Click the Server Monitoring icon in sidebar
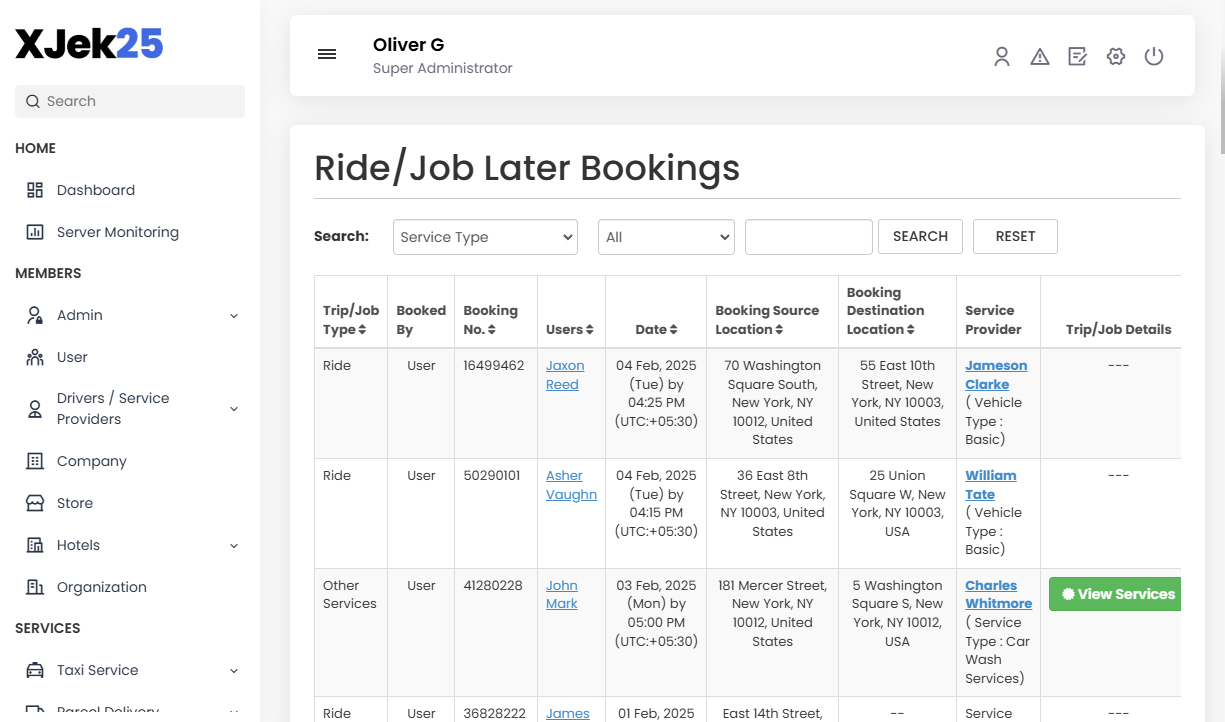This screenshot has width=1225, height=722. 34,231
